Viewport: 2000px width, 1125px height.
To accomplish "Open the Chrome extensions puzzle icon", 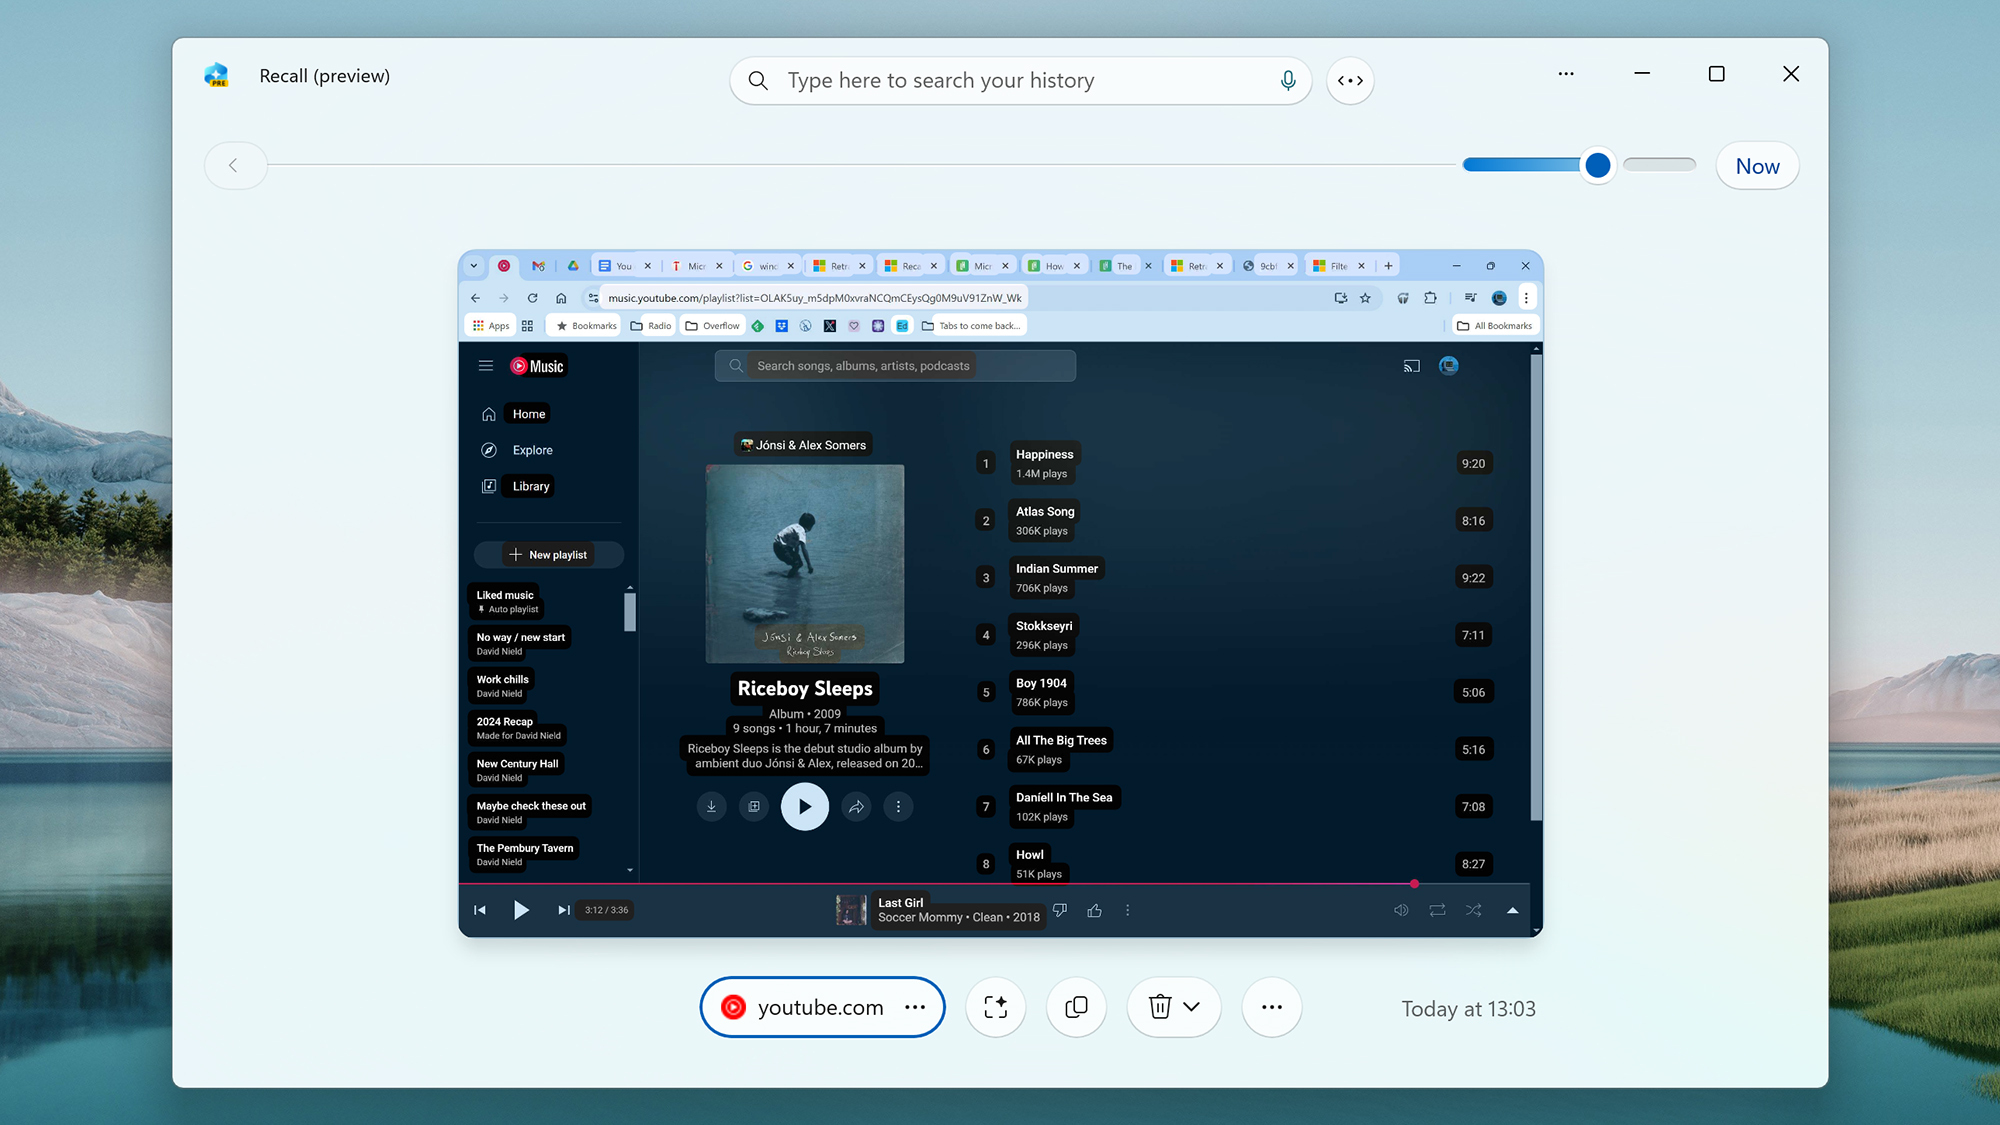I will click(x=1430, y=298).
